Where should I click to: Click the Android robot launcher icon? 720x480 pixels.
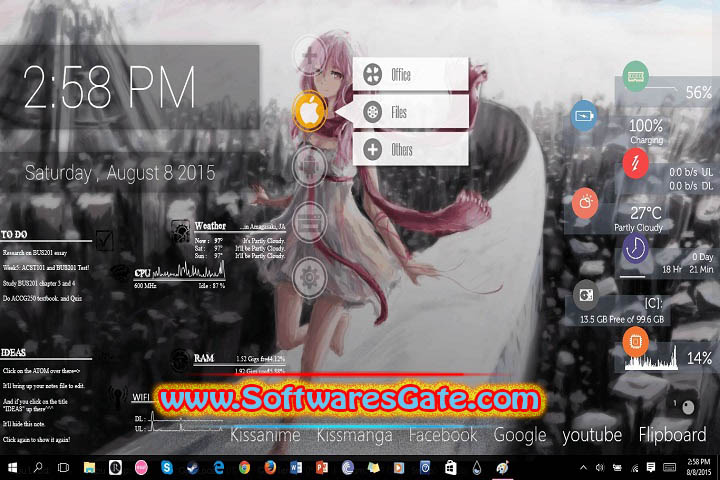[309, 166]
